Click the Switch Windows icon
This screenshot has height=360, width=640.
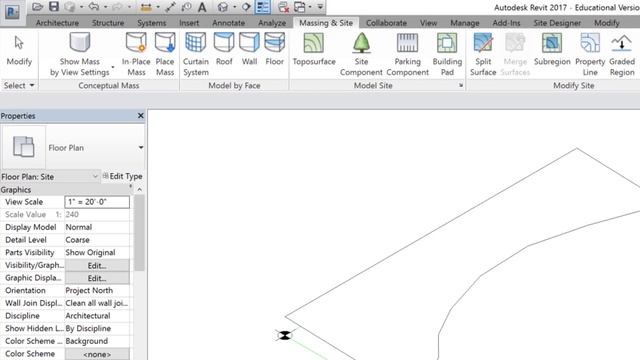pyautogui.click(x=300, y=7)
